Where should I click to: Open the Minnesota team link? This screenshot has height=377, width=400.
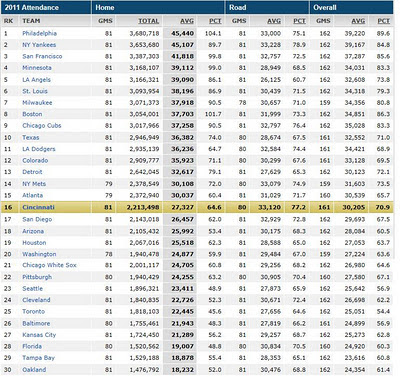[x=37, y=68]
